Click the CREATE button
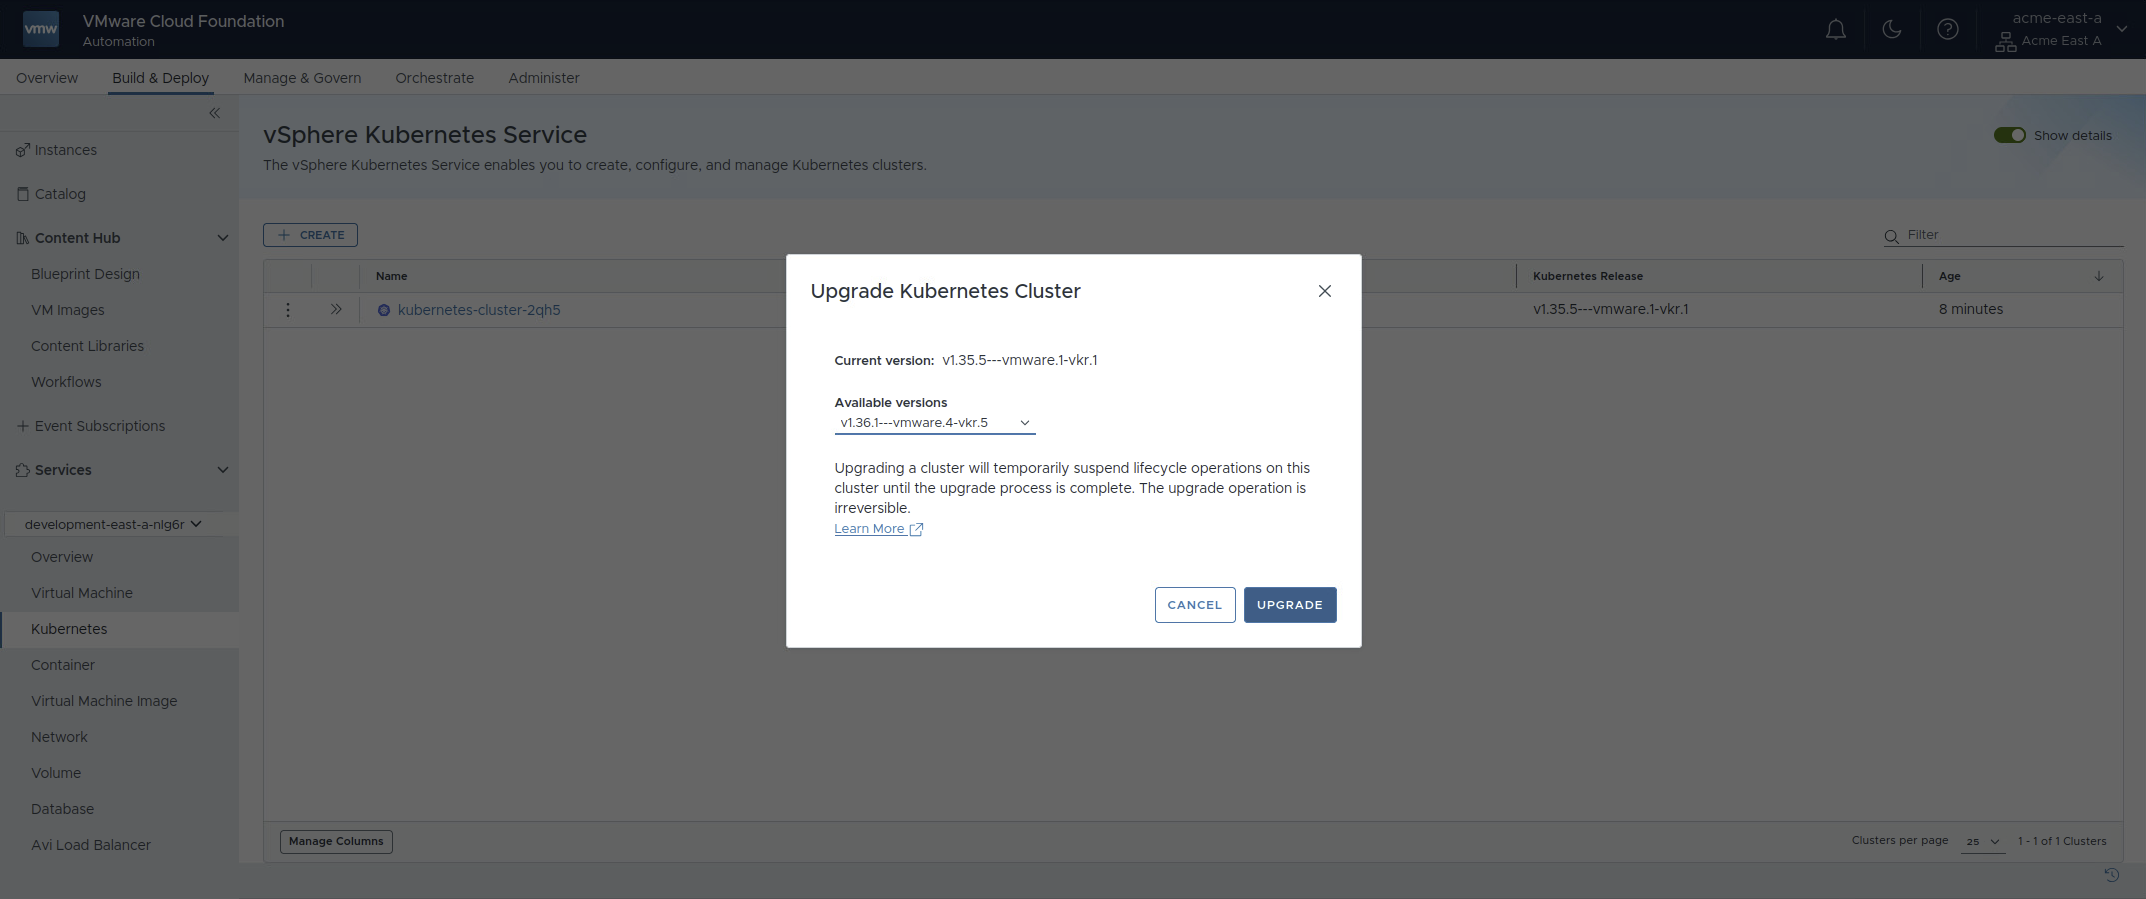The width and height of the screenshot is (2146, 899). pos(310,235)
